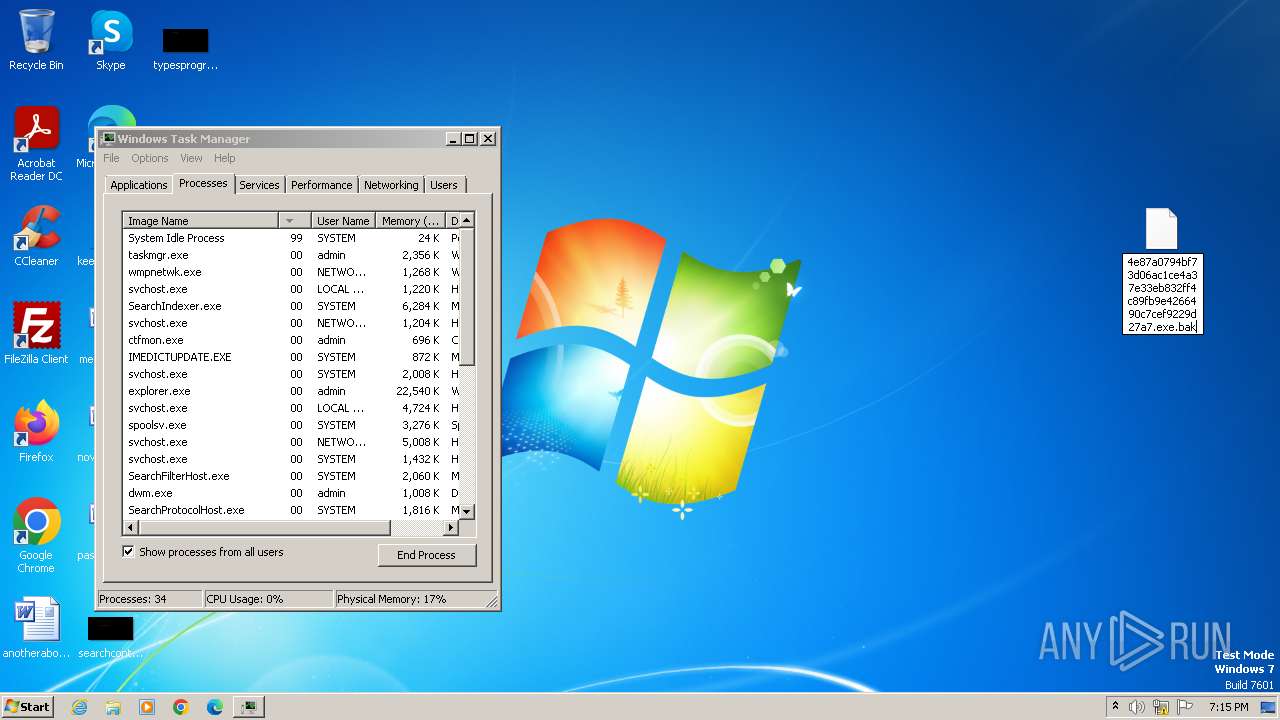
Task: Open the anotherabo Word document icon
Action: point(36,628)
